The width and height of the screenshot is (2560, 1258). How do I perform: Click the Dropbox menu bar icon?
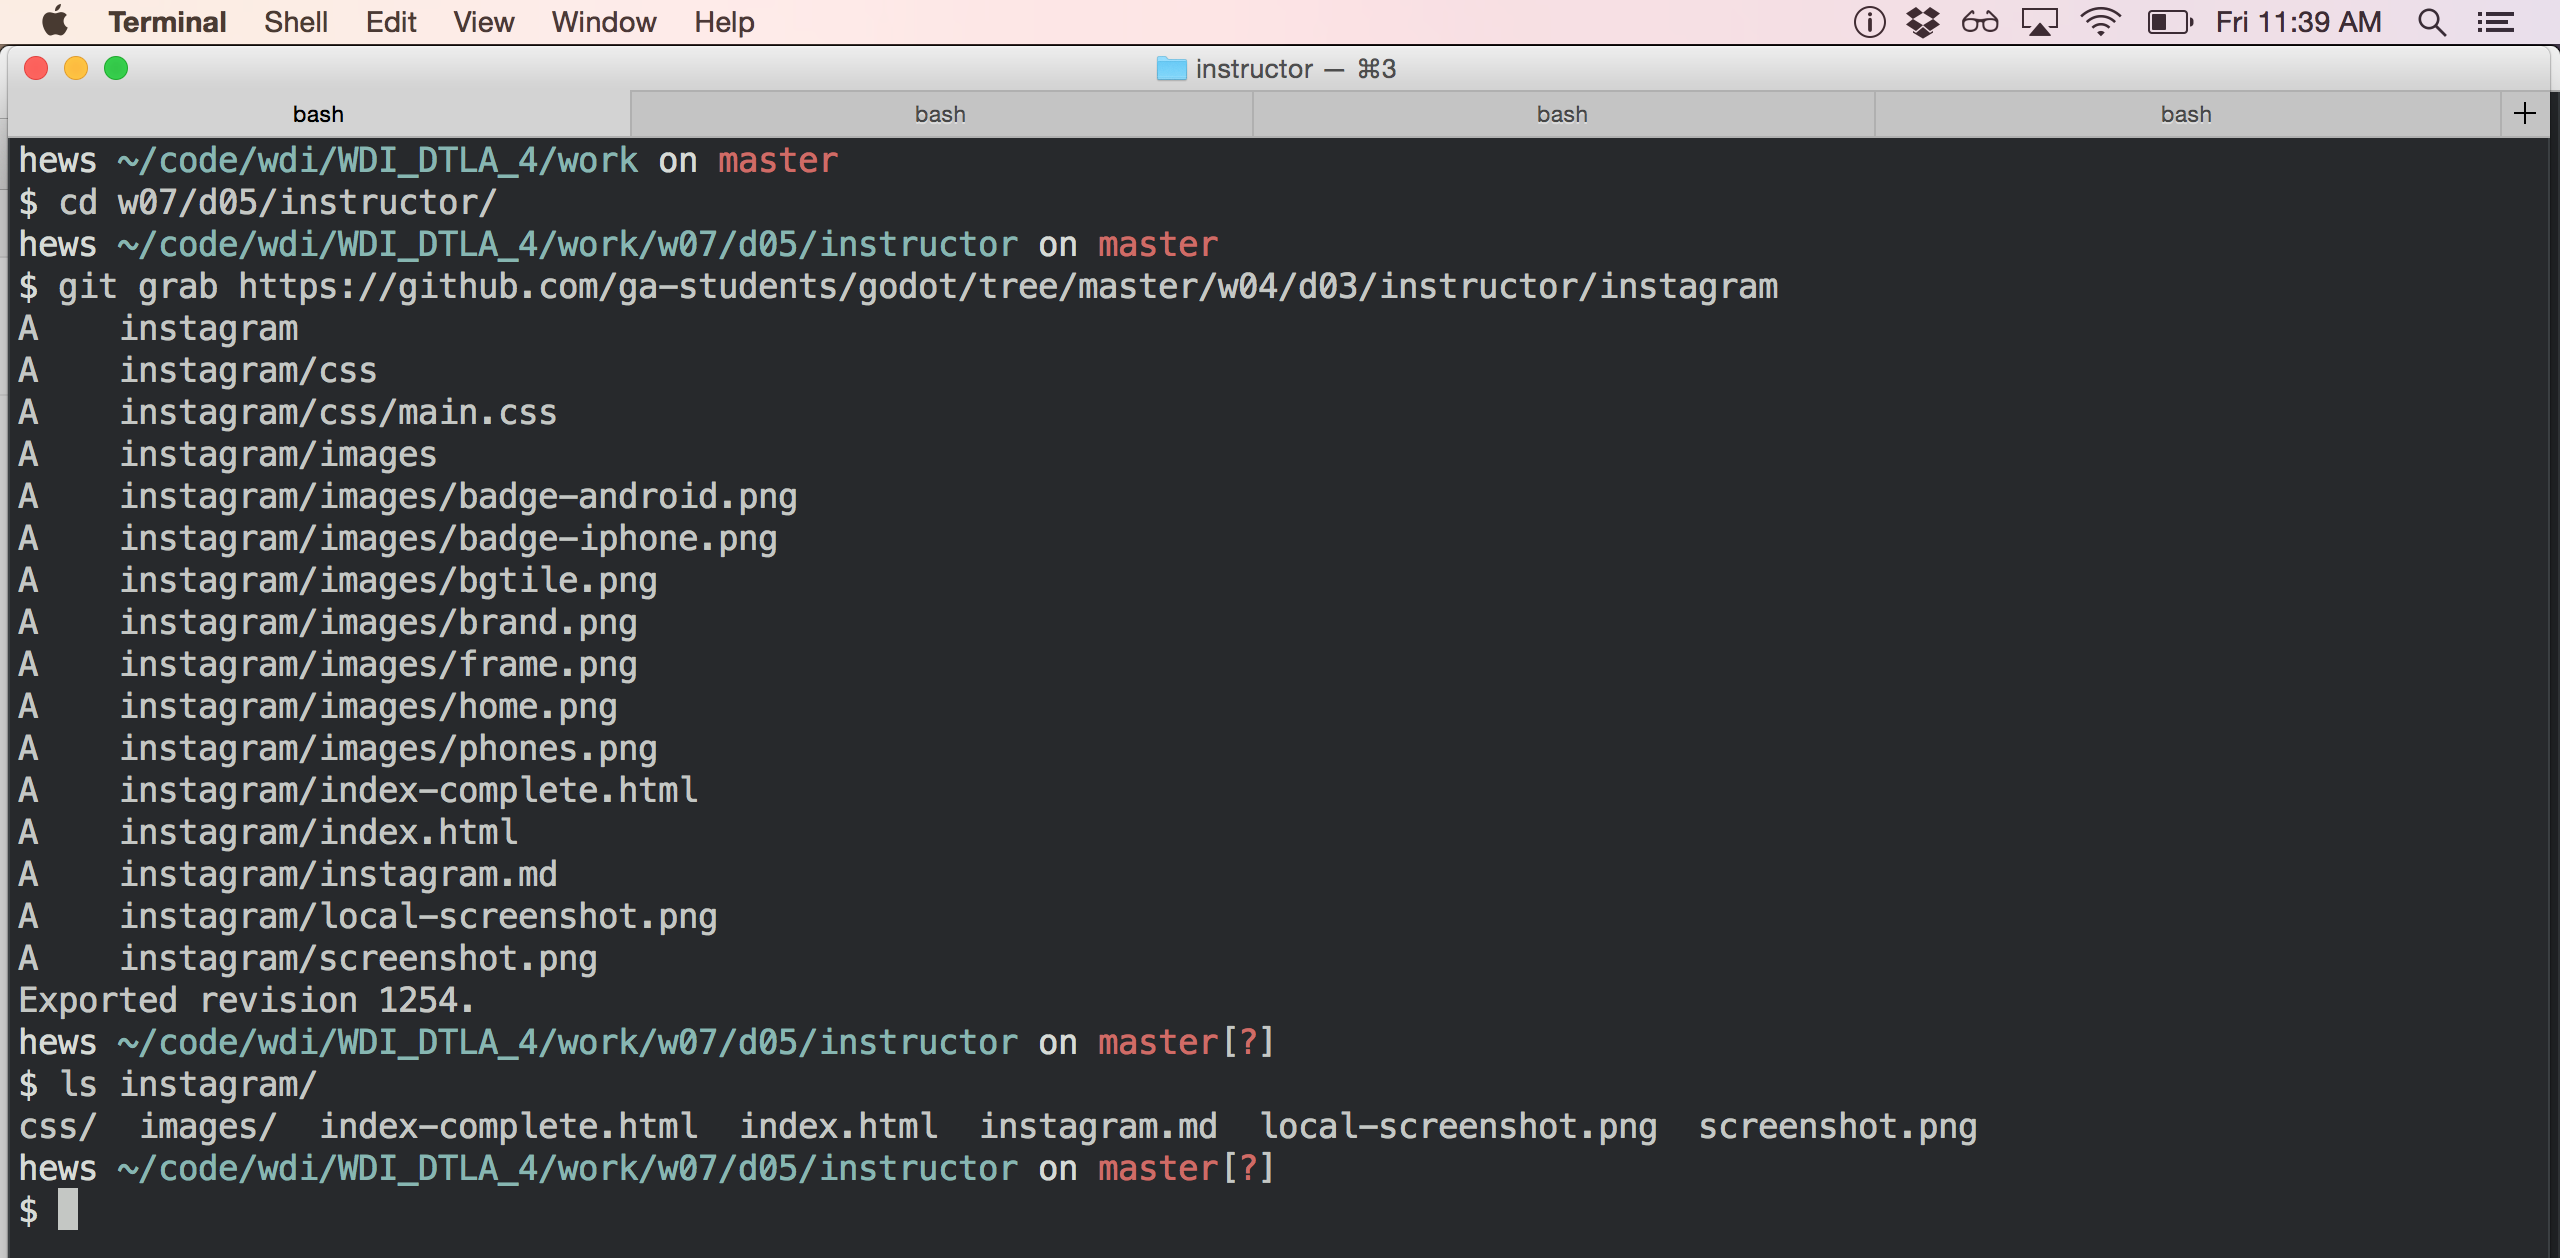click(x=1922, y=22)
